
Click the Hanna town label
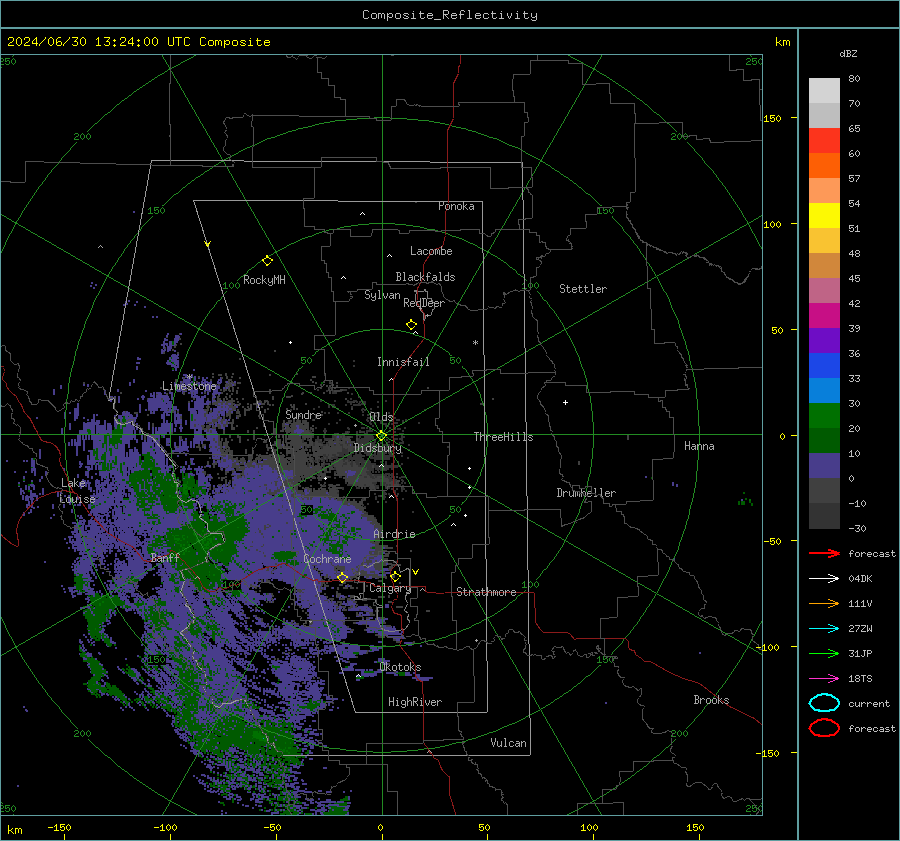tap(699, 446)
